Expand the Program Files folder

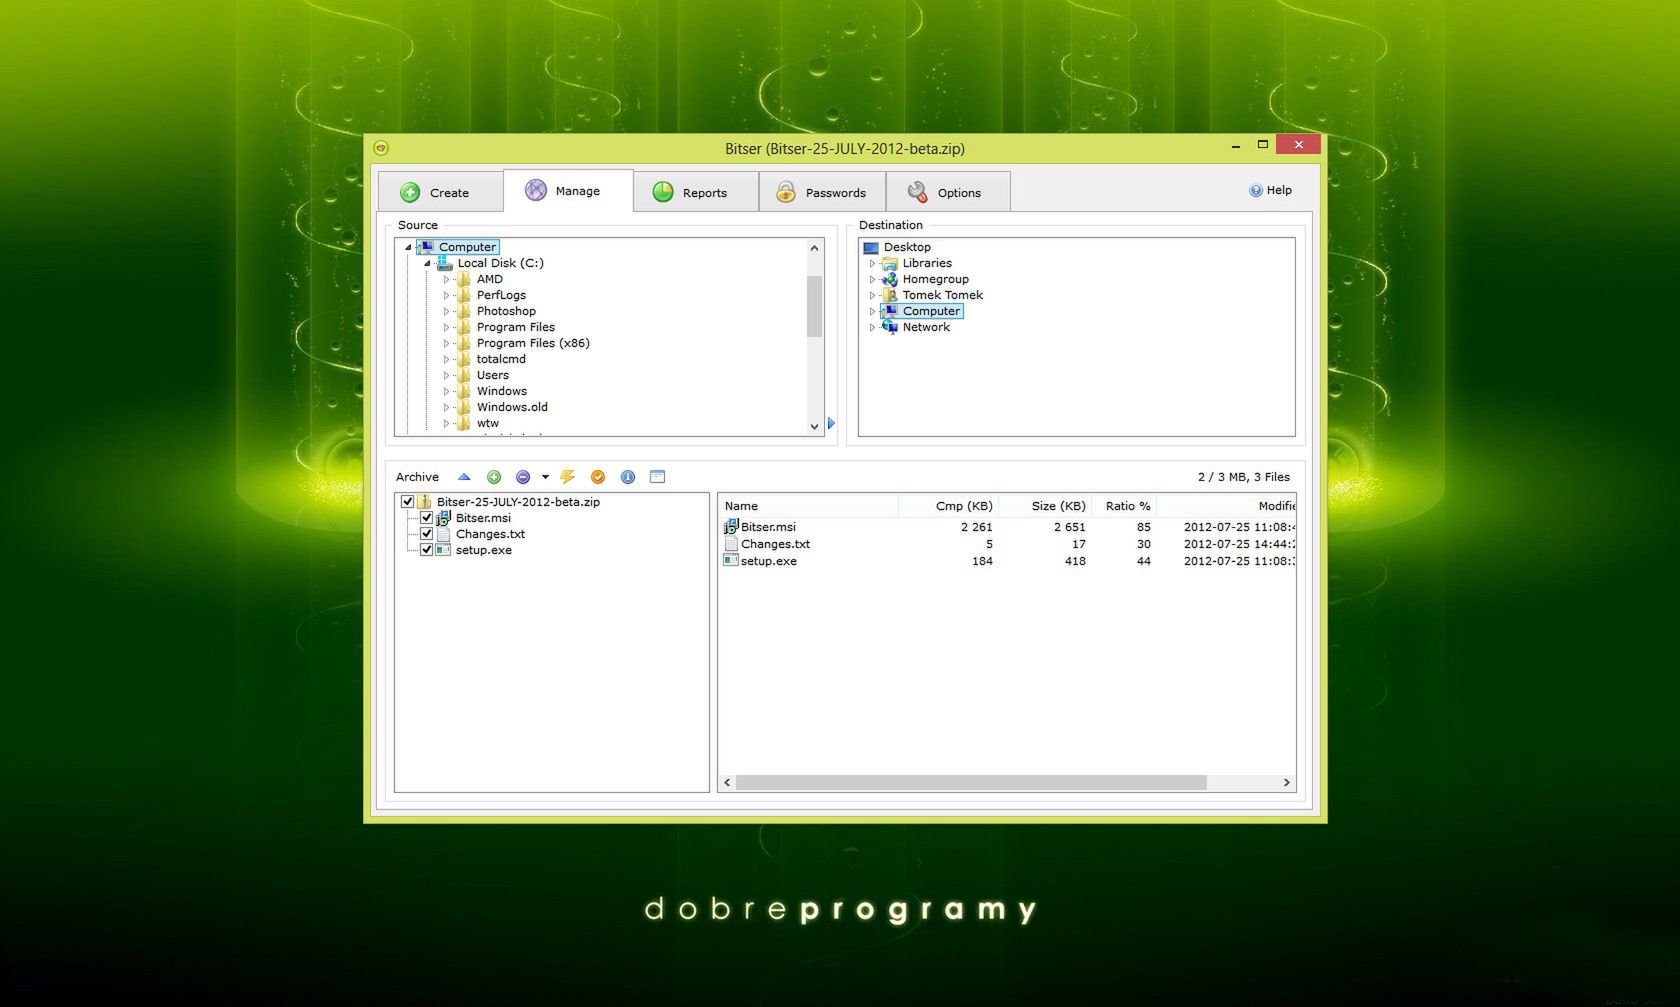446,327
